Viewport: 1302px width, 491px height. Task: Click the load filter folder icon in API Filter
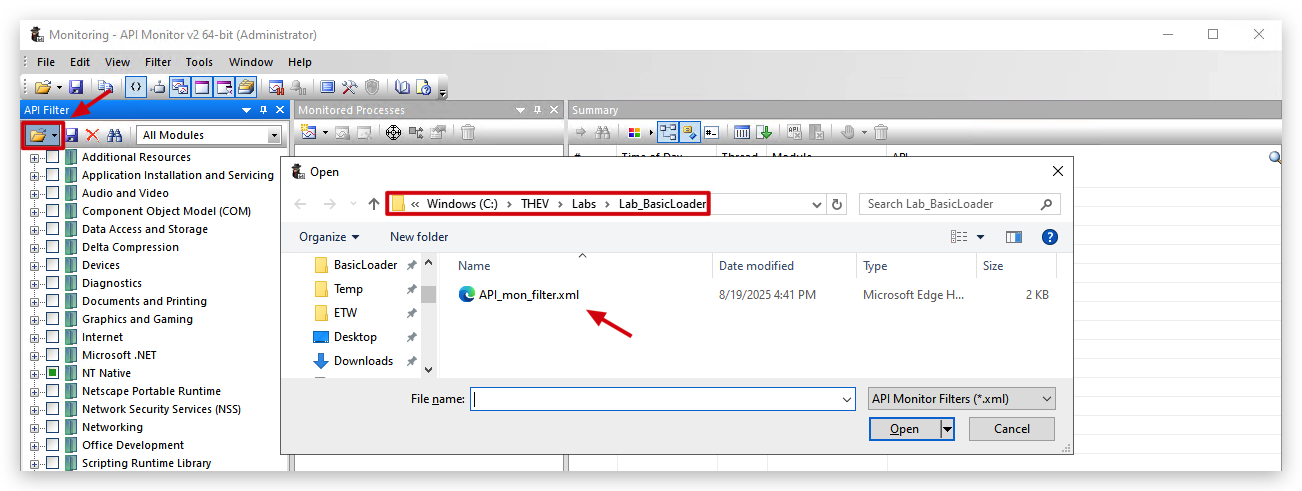click(x=38, y=135)
